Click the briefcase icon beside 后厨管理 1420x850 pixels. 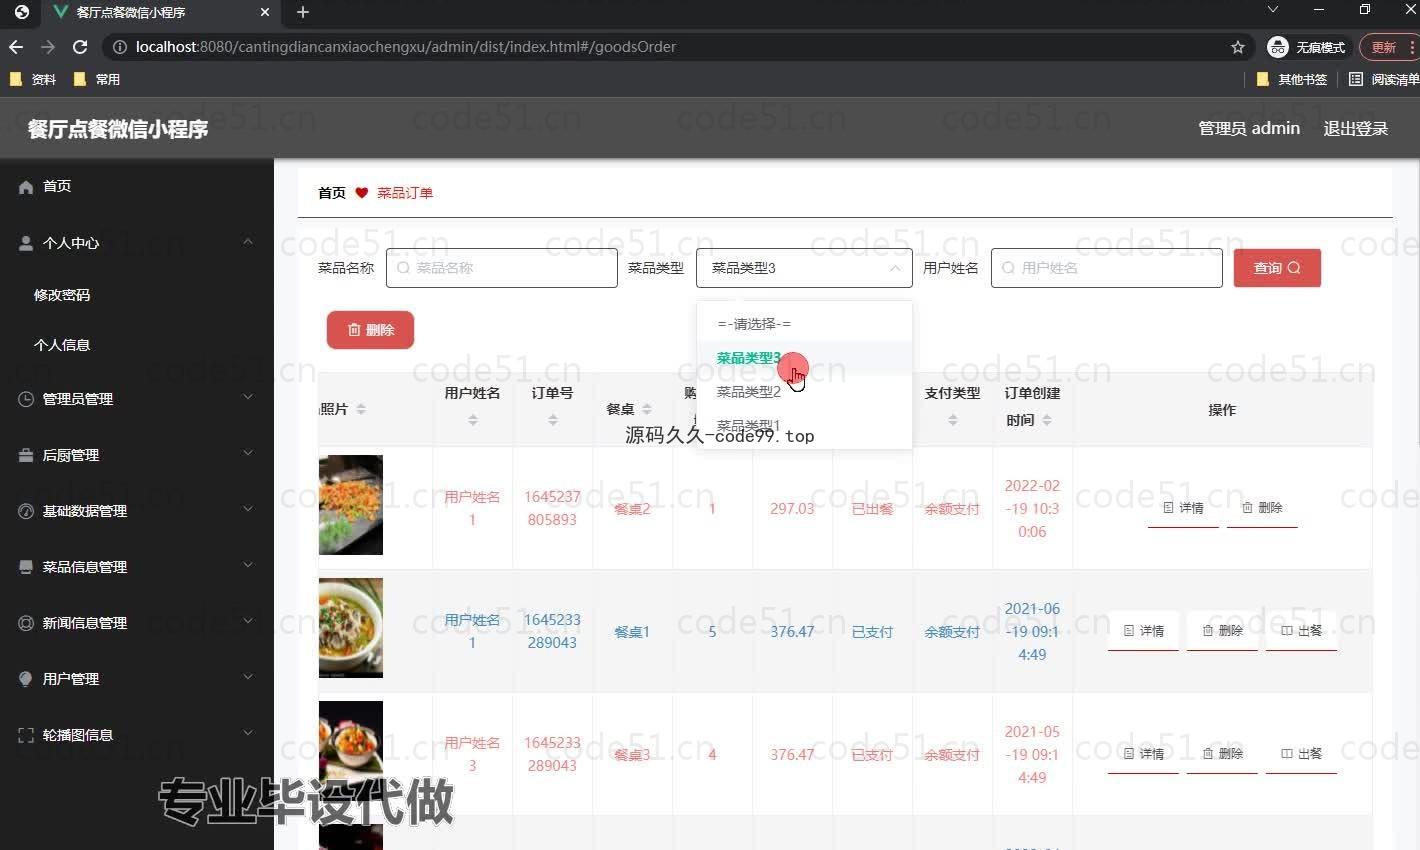[26, 455]
